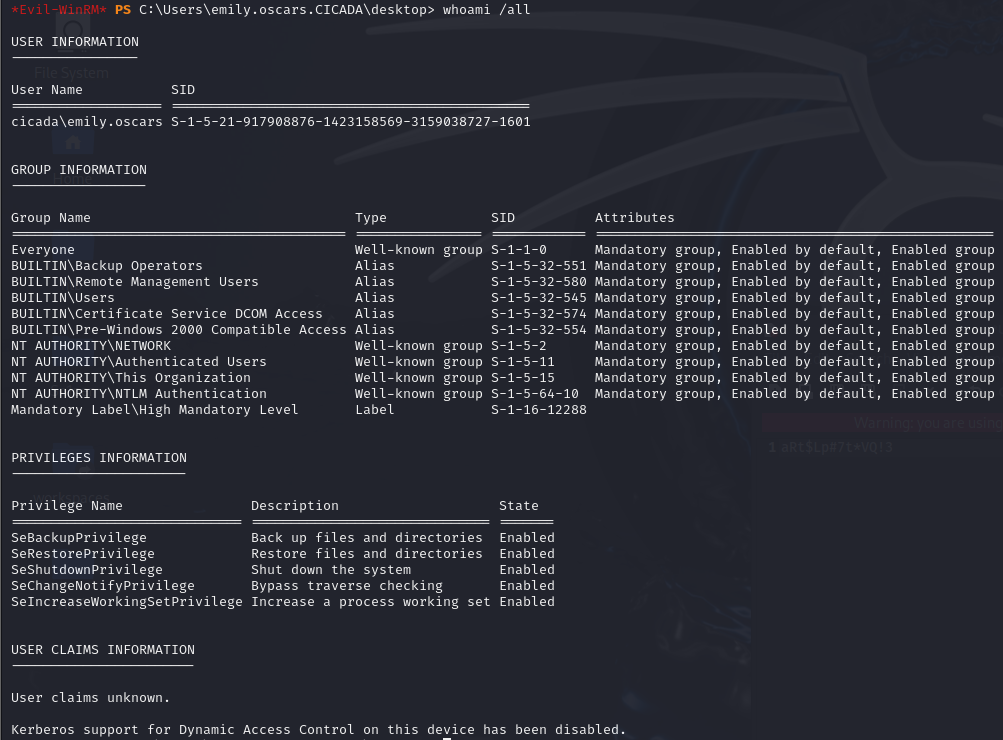
Task: Click the faint Home folder desktop icon
Action: [x=72, y=143]
